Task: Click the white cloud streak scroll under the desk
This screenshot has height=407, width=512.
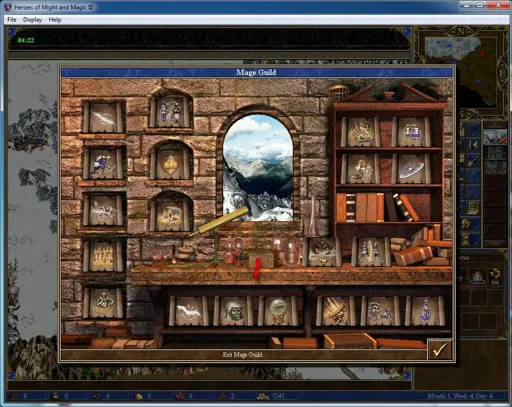Action: tap(189, 311)
